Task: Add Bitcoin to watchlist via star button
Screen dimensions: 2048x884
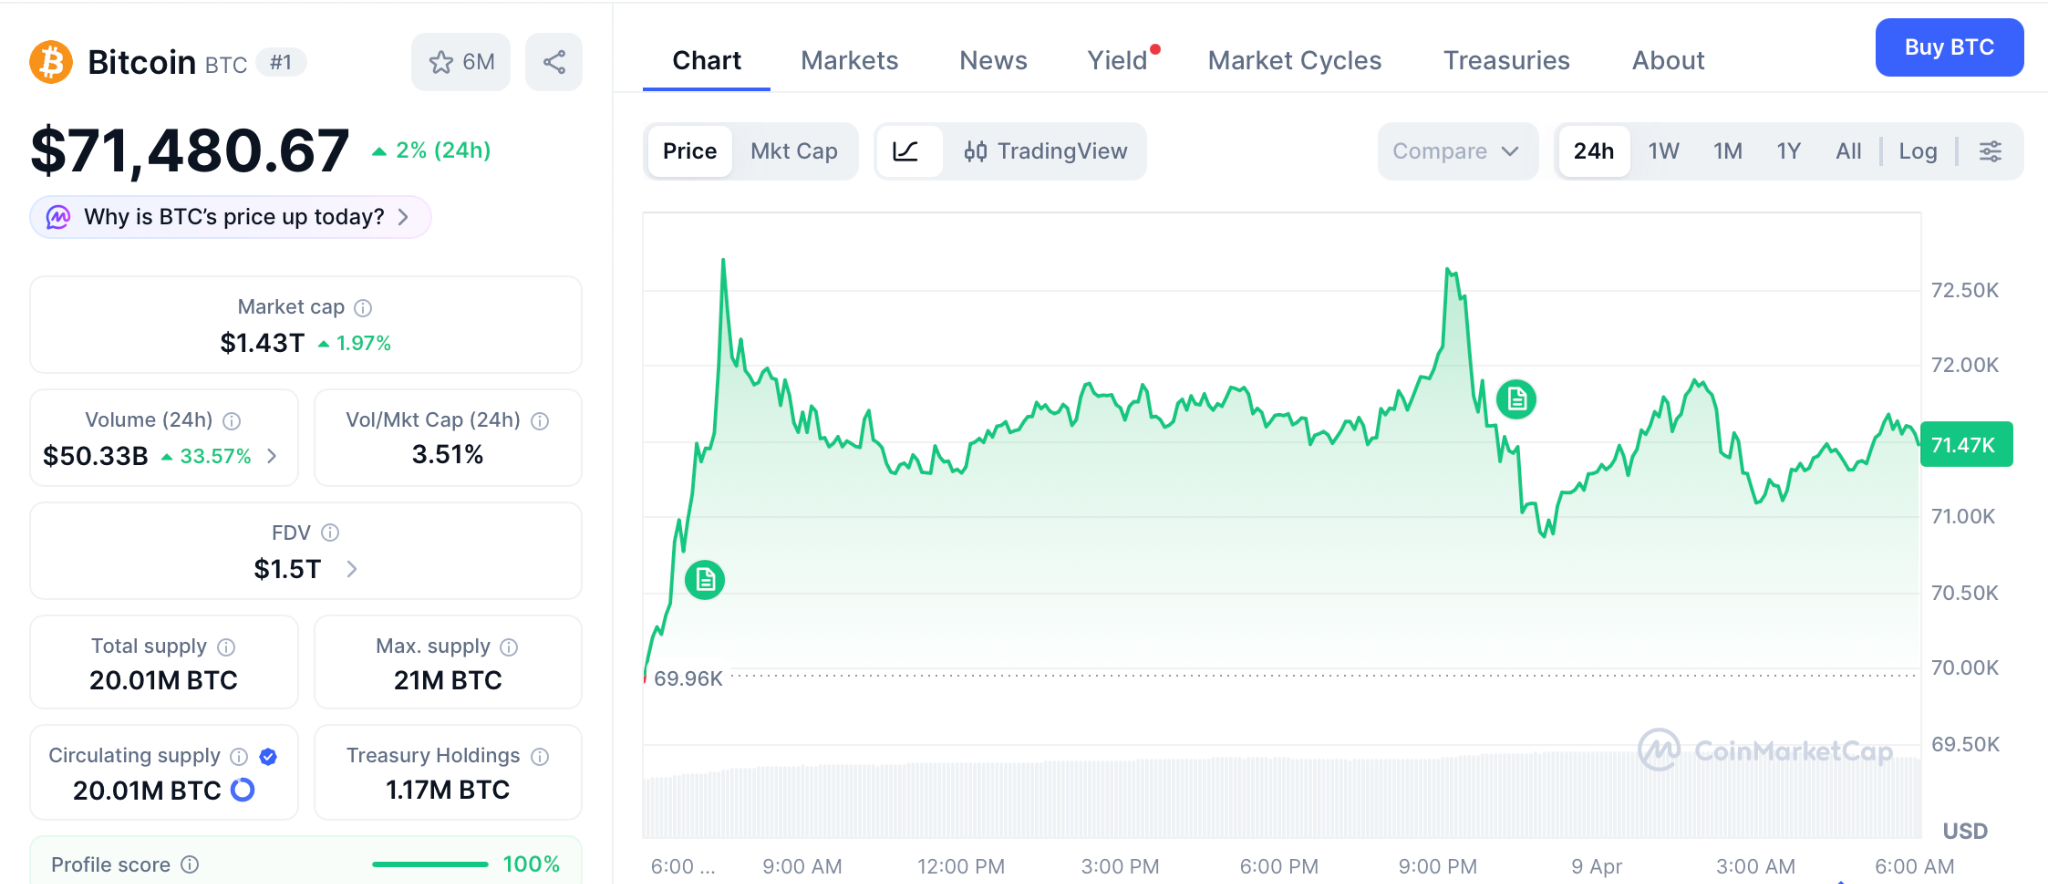Action: pos(461,62)
